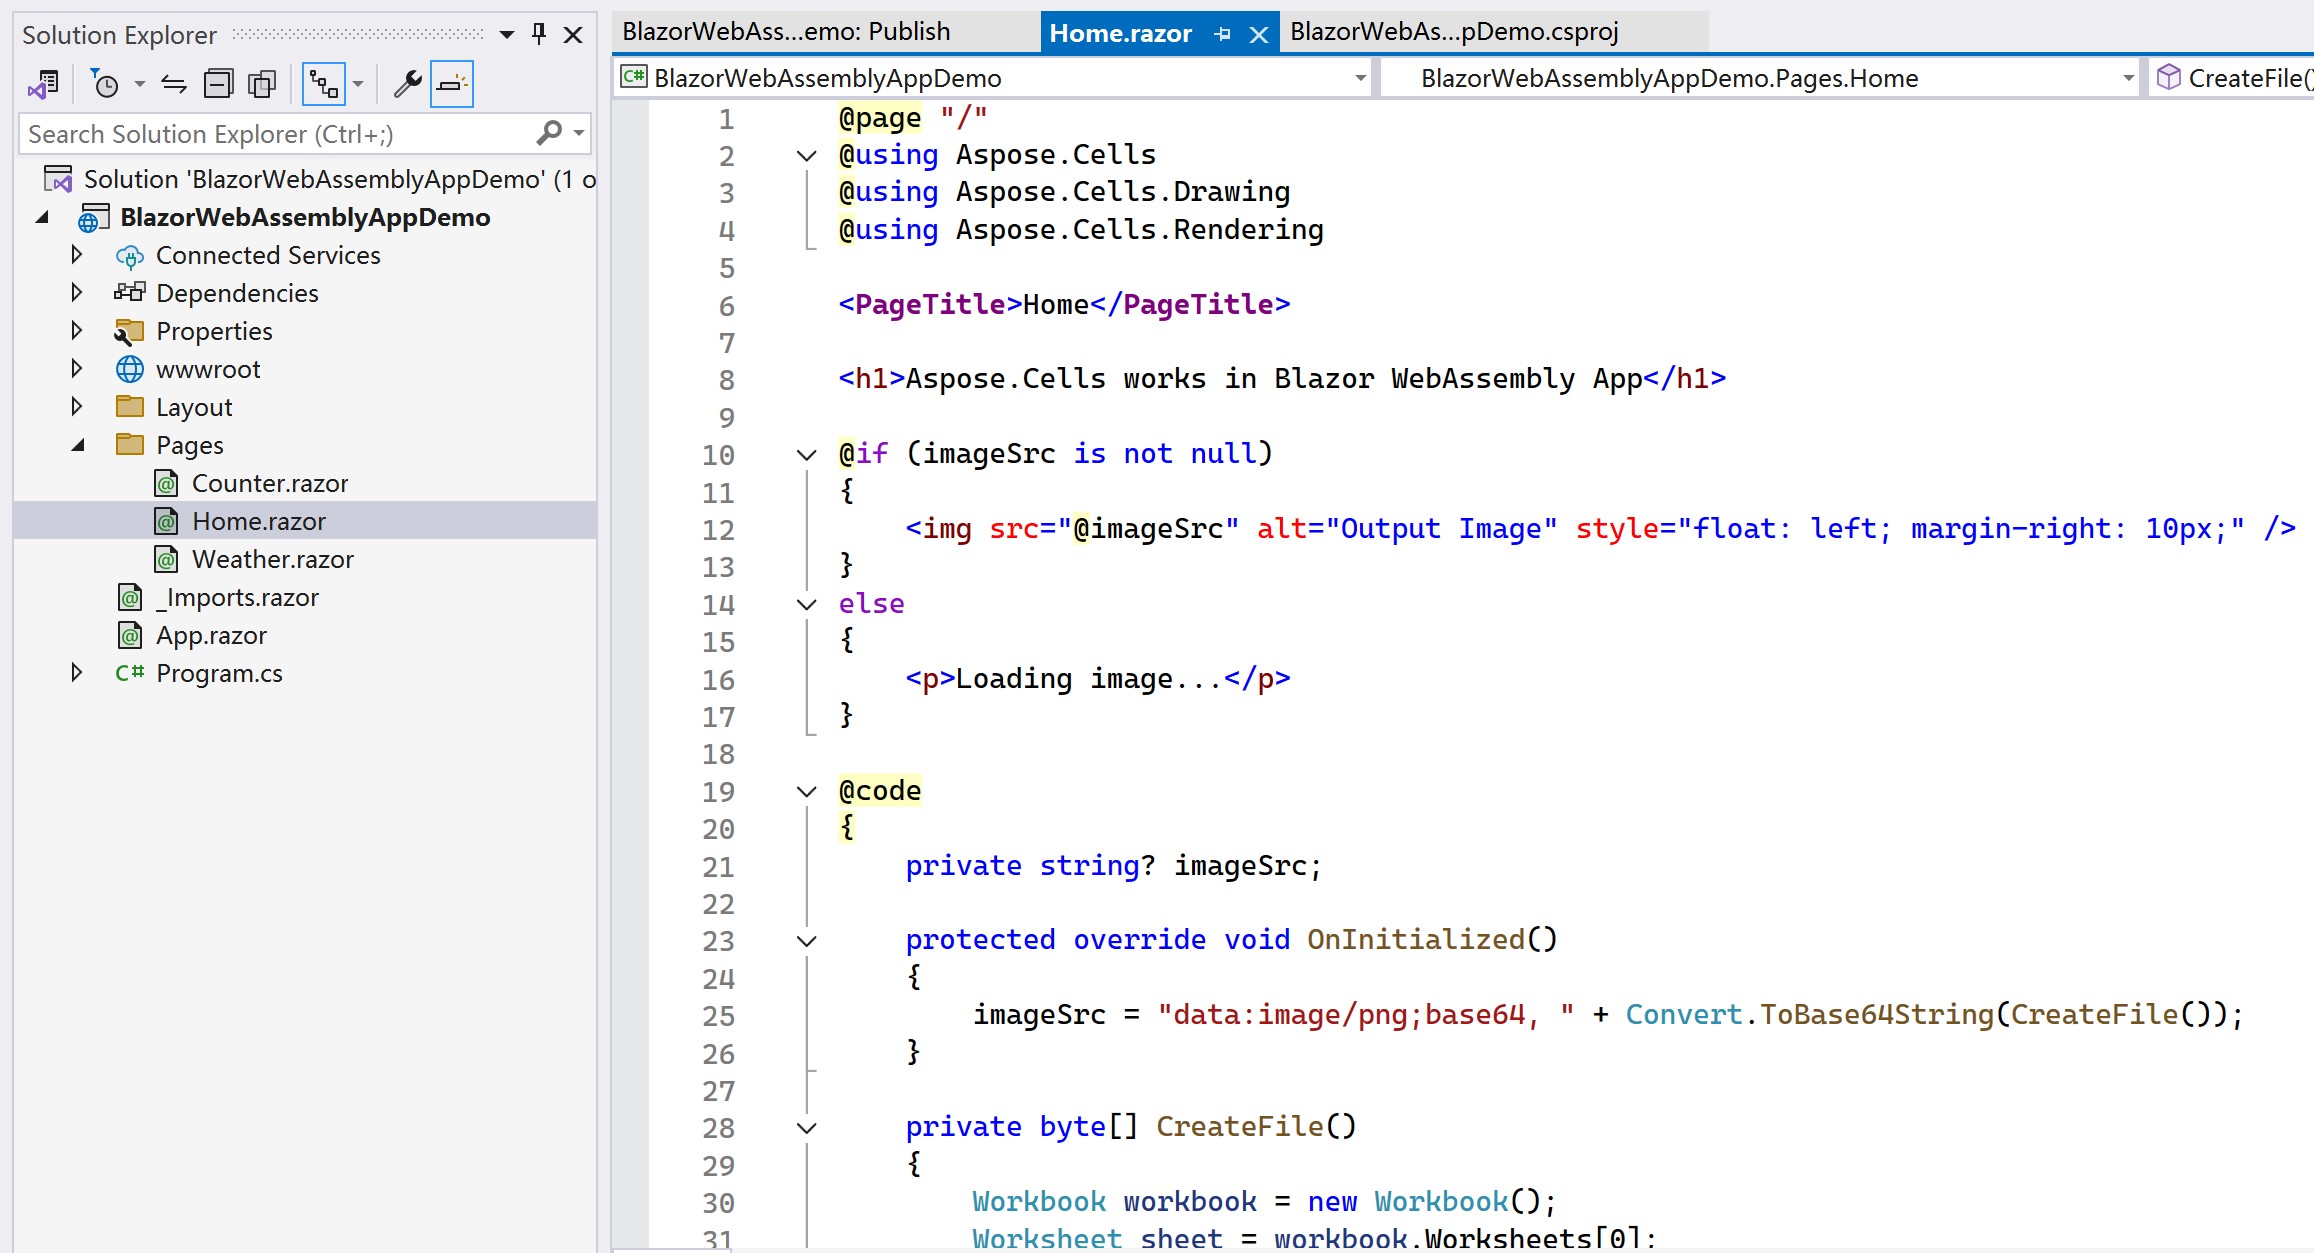This screenshot has height=1253, width=2314.
Task: Open the BlazorWebAs...pDemo.csproj tab
Action: click(x=1454, y=32)
